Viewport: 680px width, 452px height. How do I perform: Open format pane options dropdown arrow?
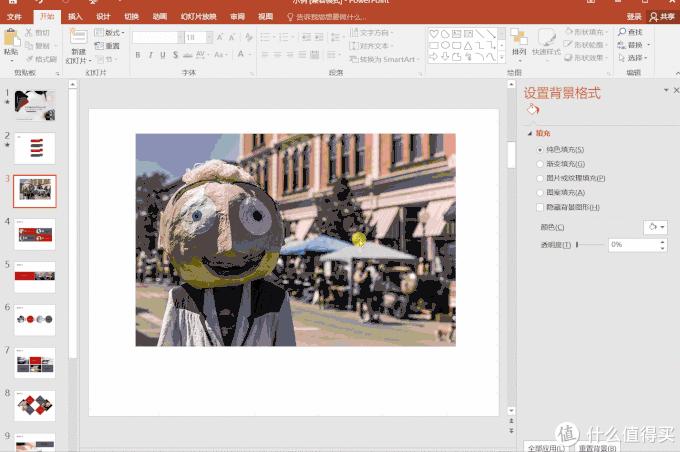tap(666, 90)
